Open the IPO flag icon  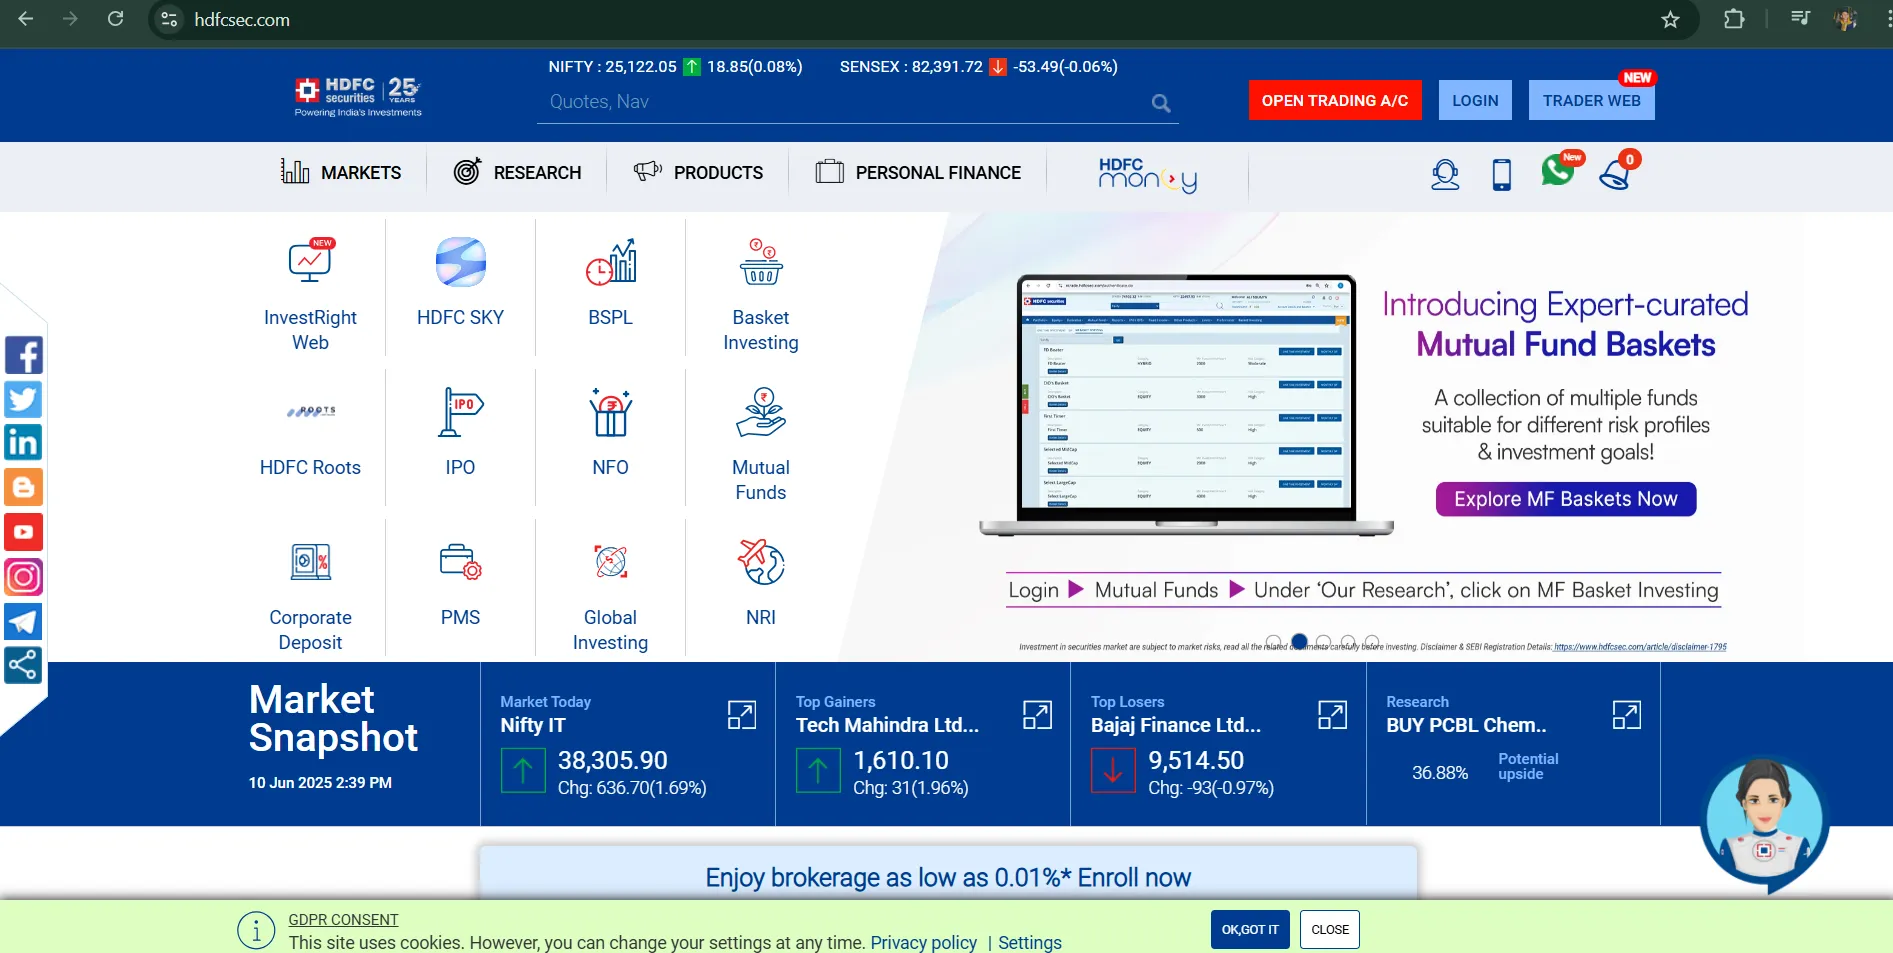click(460, 412)
